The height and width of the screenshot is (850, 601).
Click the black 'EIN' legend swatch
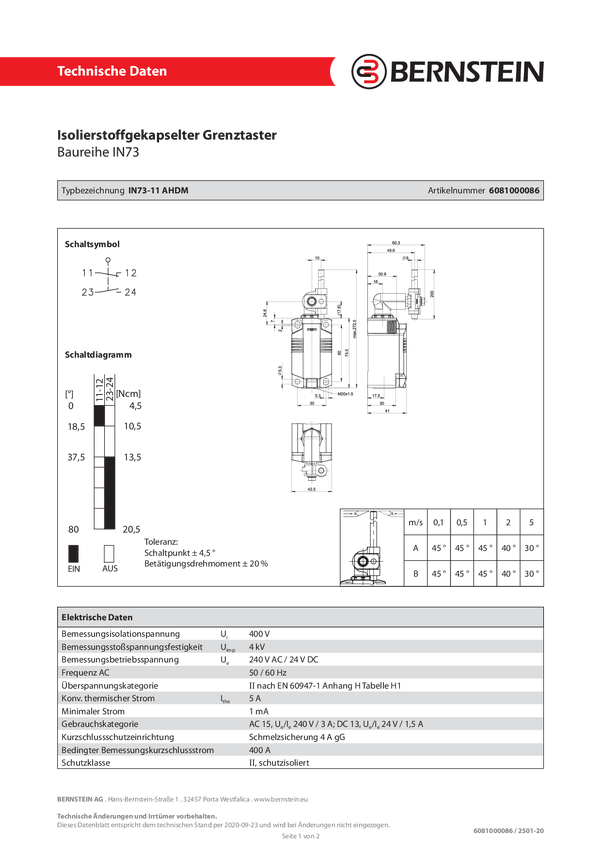click(x=73, y=553)
